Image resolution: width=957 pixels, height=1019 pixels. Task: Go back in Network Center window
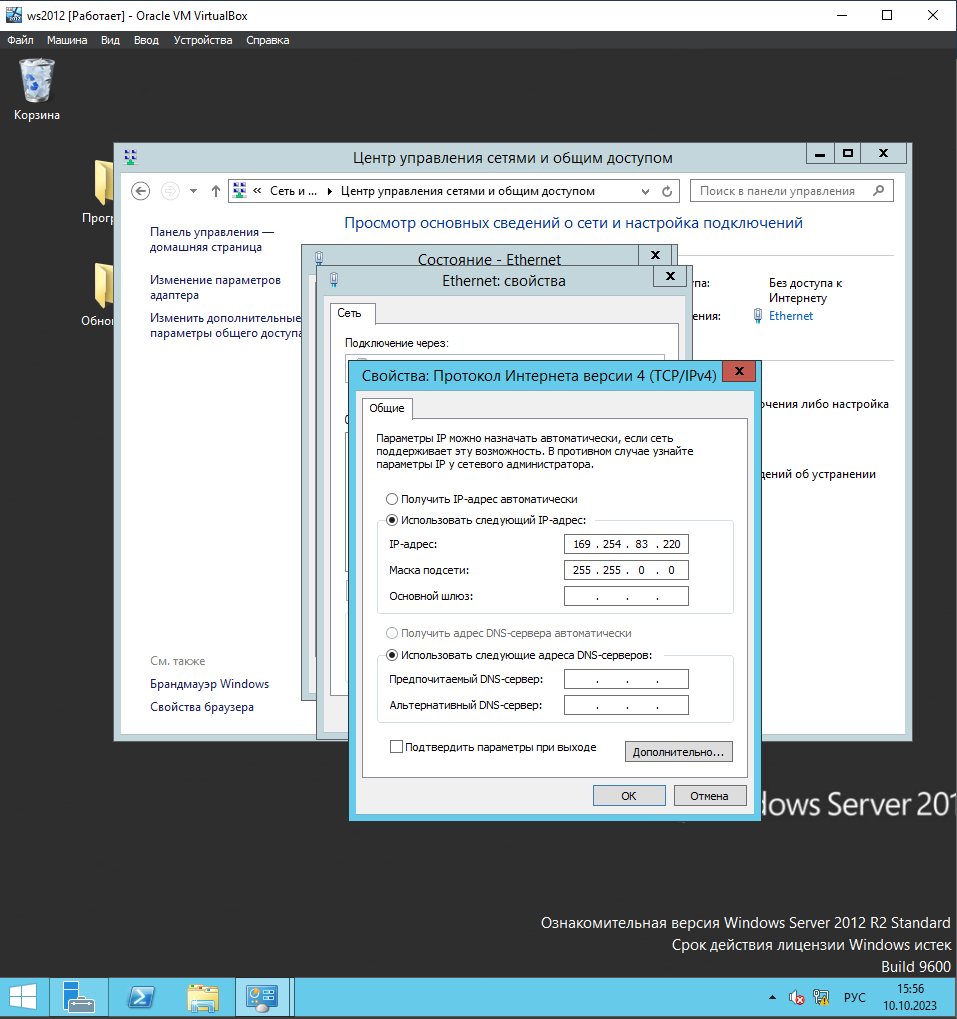tap(140, 191)
